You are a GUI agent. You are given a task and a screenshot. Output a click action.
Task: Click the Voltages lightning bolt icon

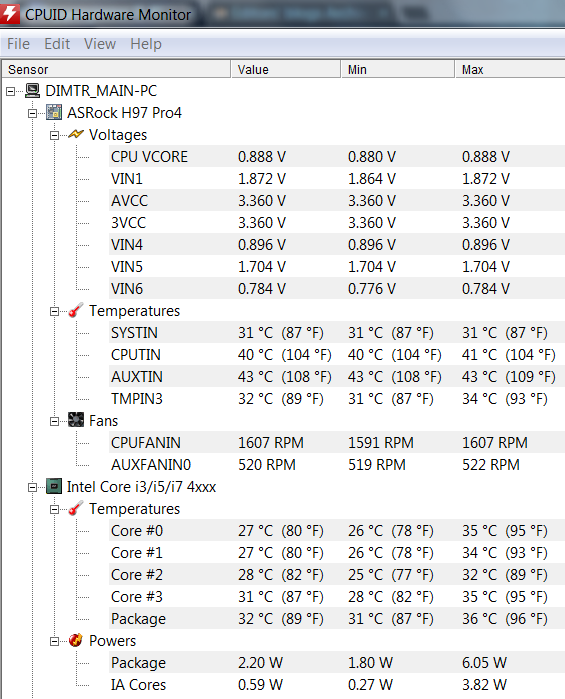tap(76, 134)
